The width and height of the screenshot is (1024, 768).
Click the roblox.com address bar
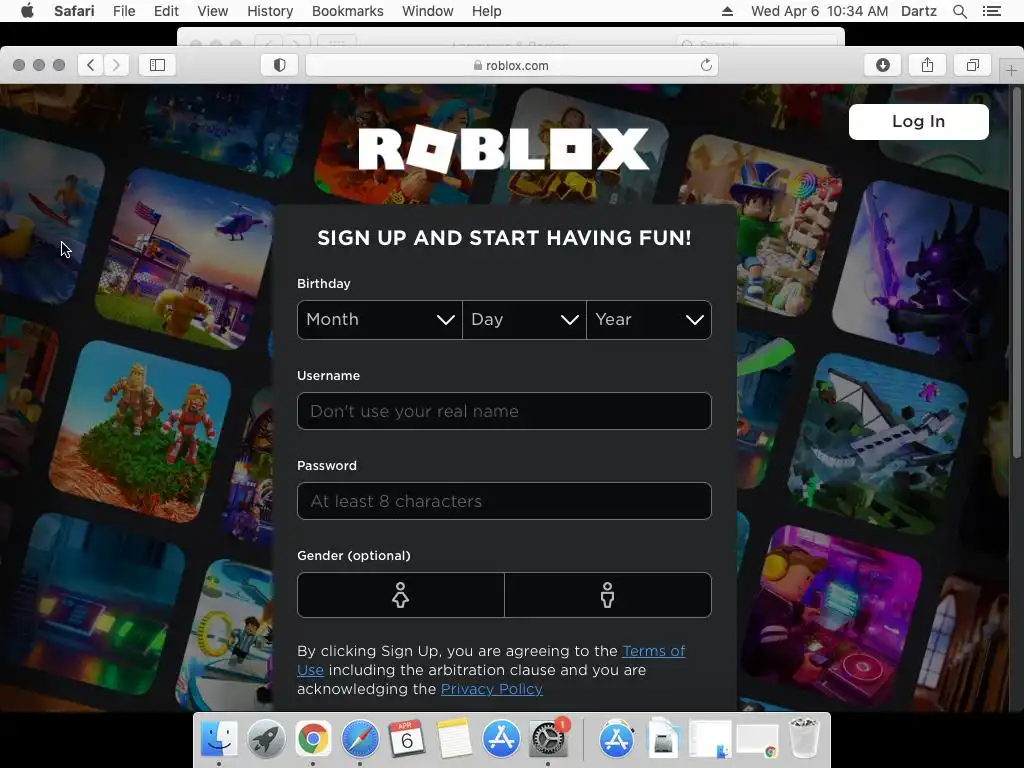(511, 65)
